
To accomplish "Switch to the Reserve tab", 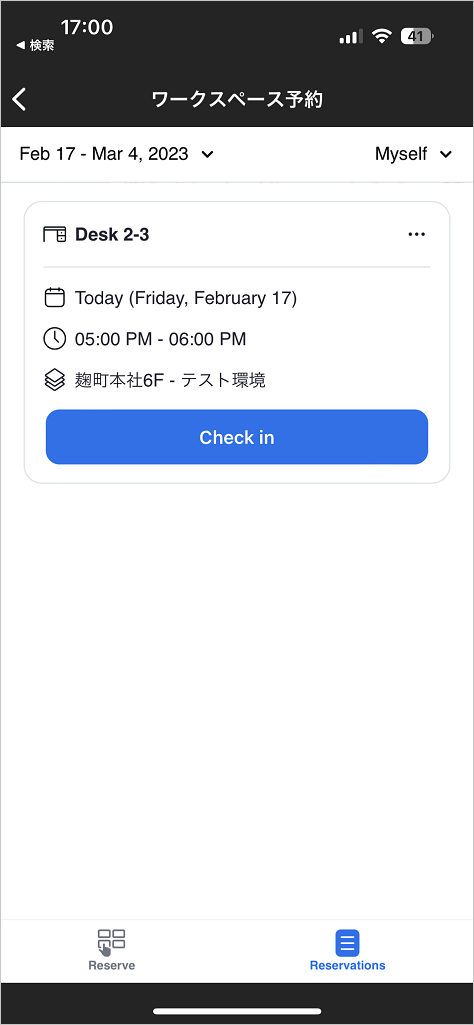I will [x=112, y=950].
